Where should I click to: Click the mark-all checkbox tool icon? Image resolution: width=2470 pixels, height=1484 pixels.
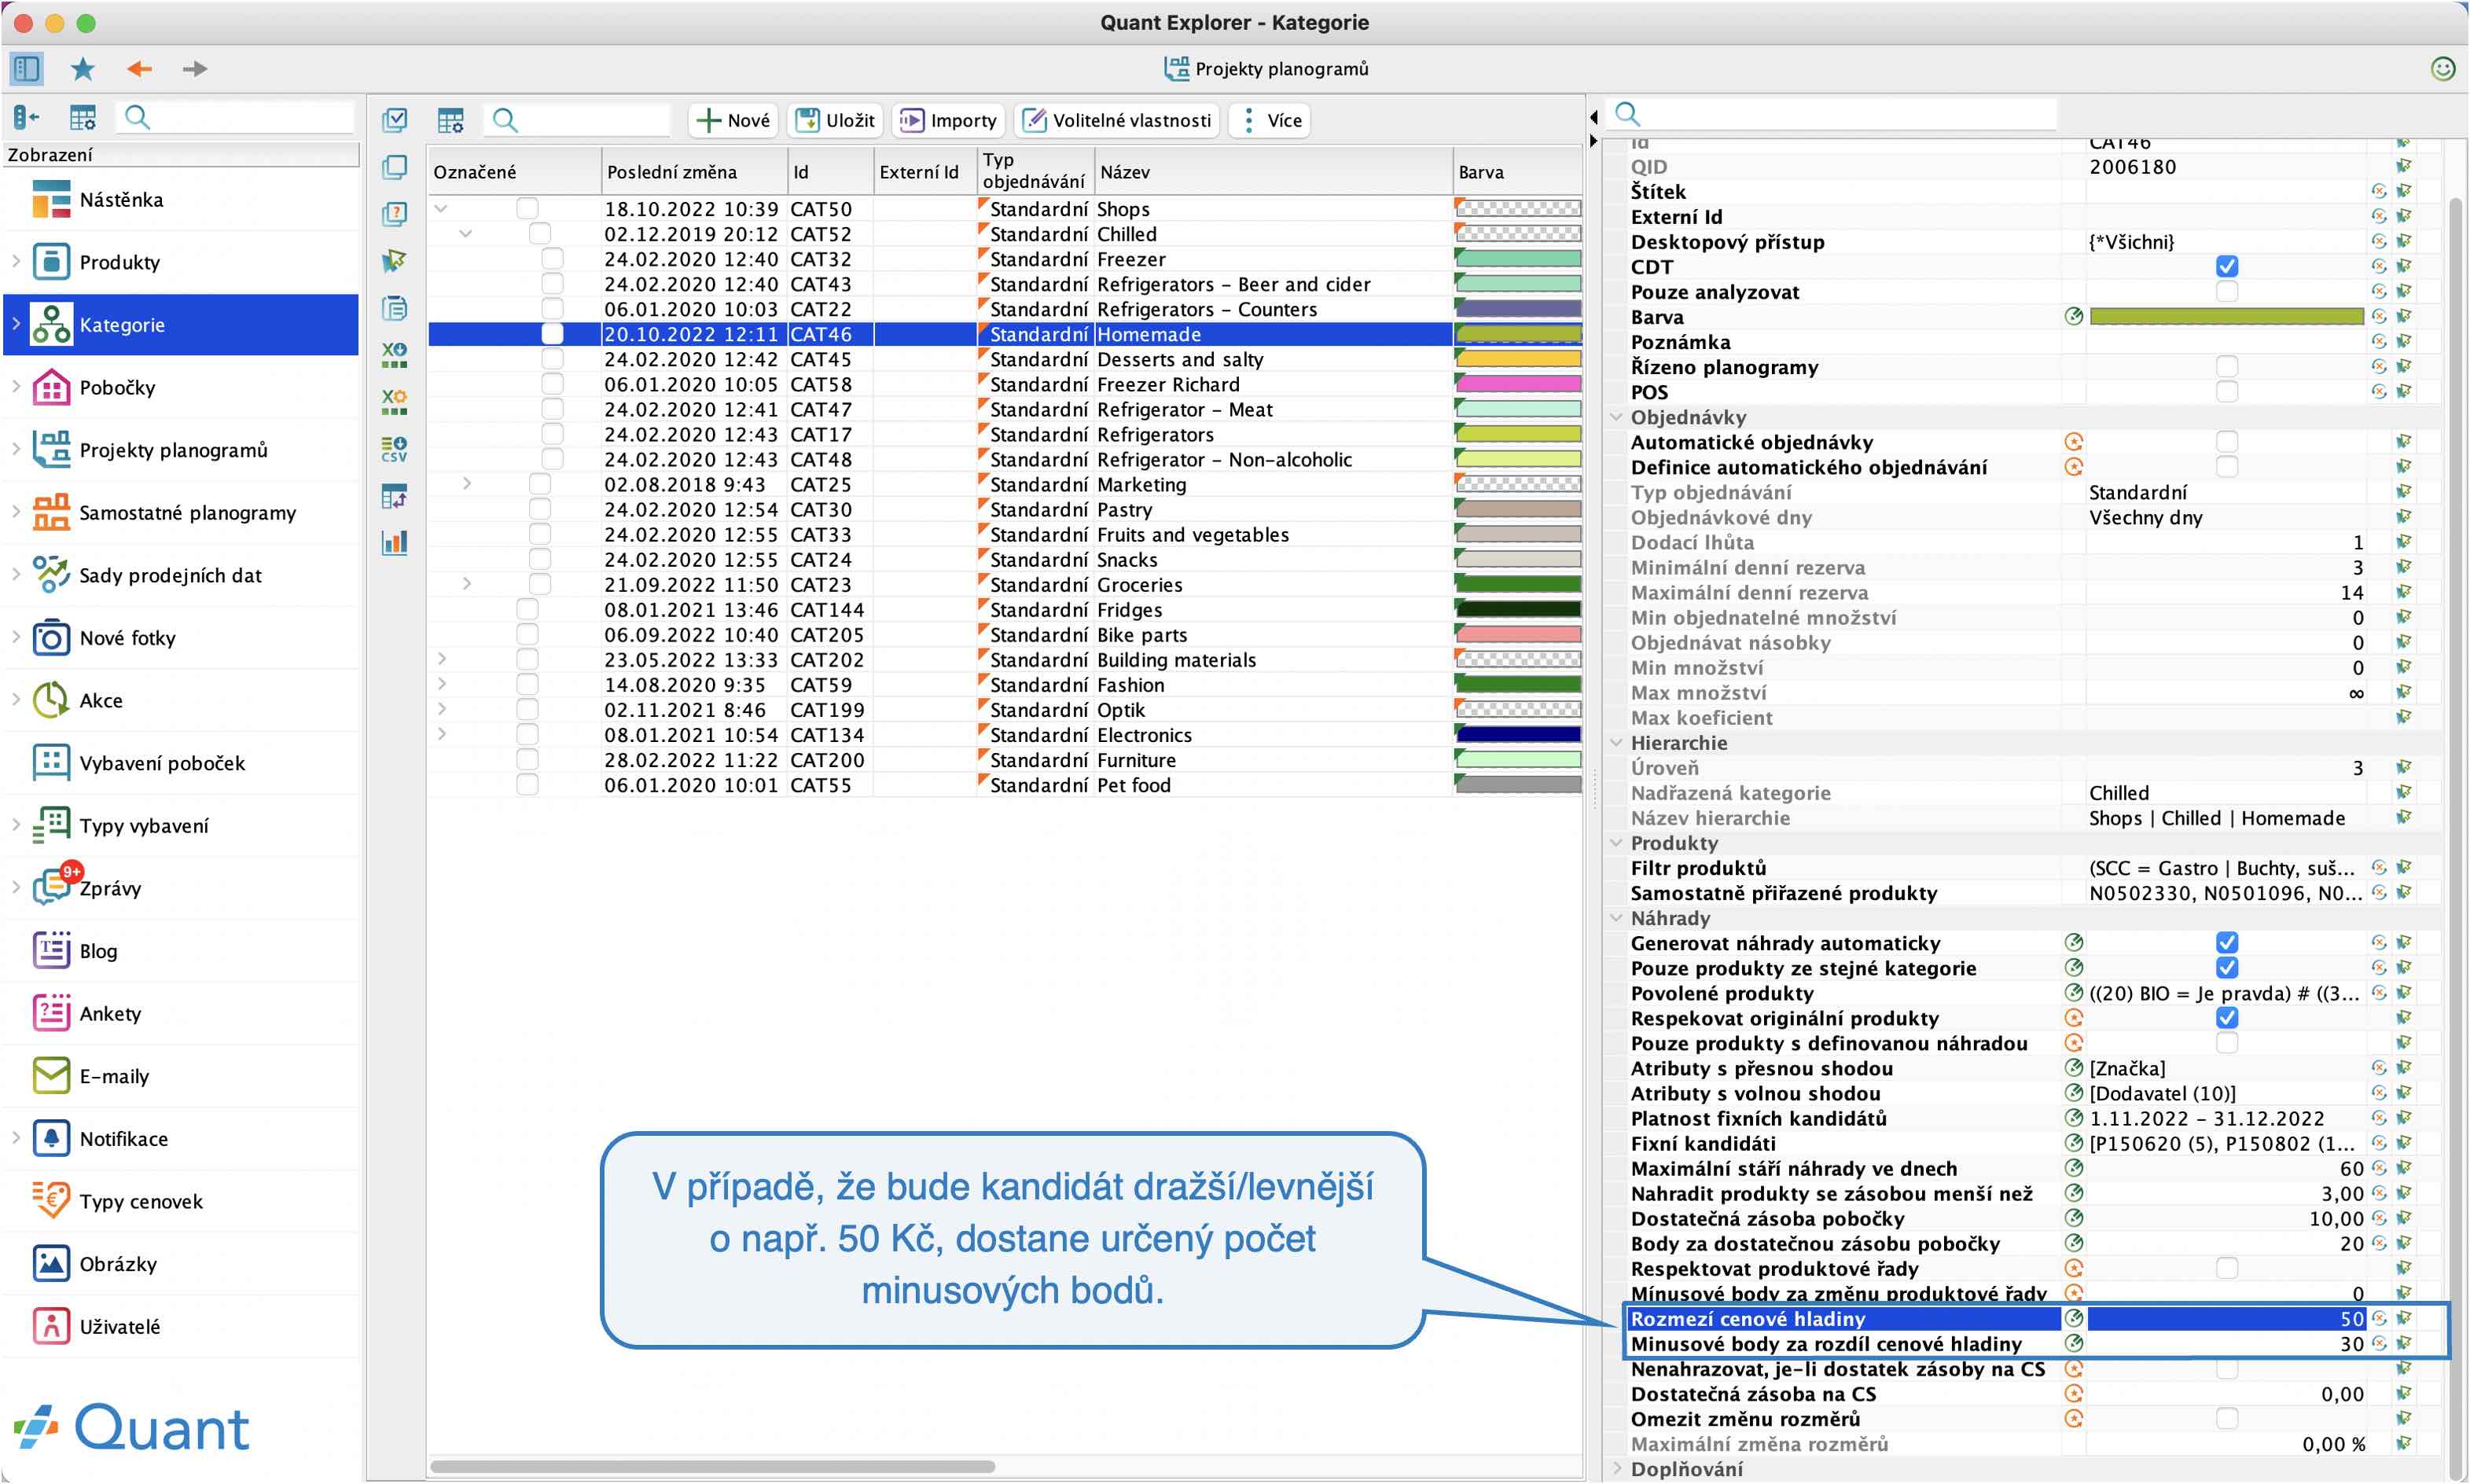pyautogui.click(x=395, y=119)
